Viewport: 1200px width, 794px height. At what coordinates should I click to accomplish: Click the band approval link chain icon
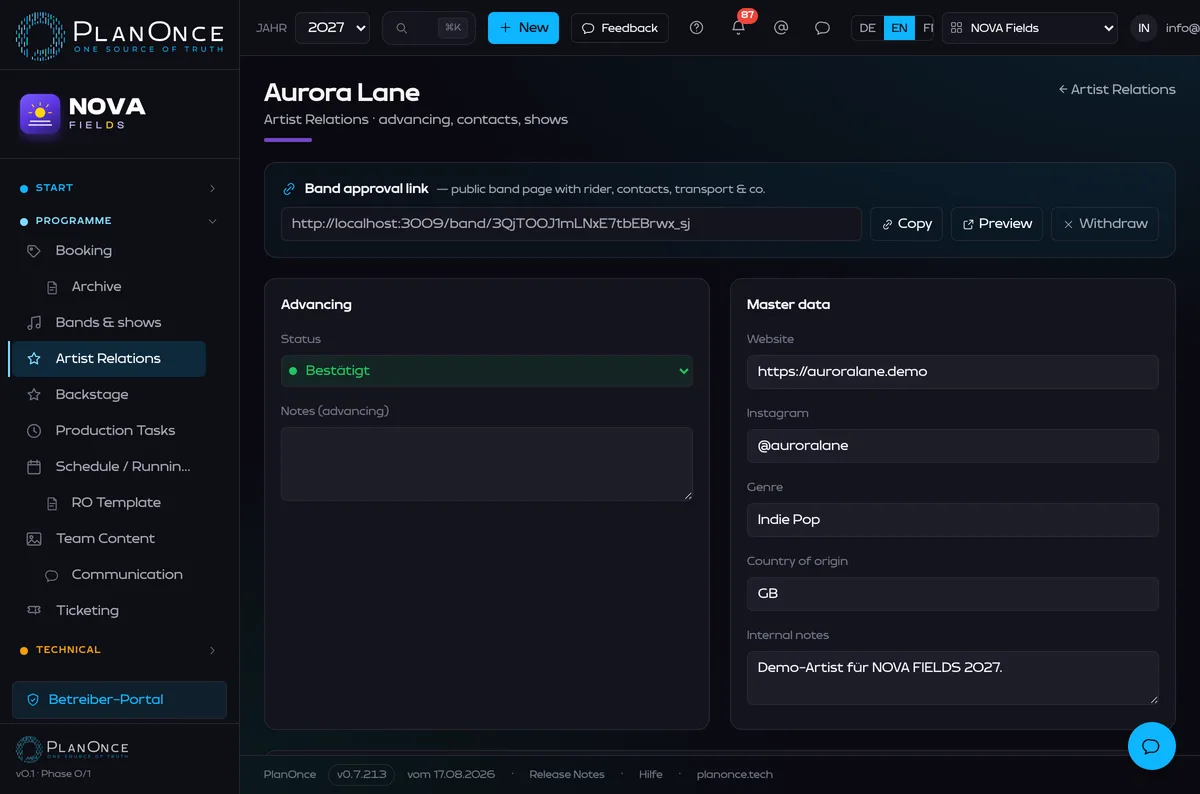pyautogui.click(x=289, y=189)
